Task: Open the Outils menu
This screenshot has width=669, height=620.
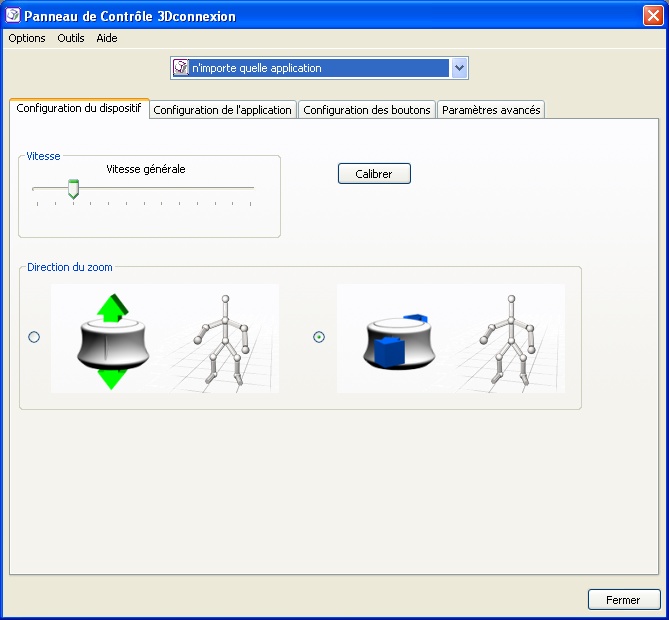Action: [x=71, y=38]
